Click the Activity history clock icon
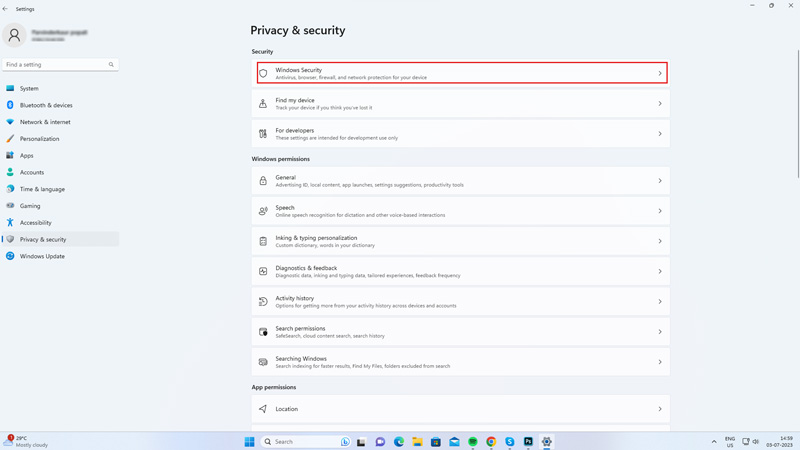 tap(263, 302)
